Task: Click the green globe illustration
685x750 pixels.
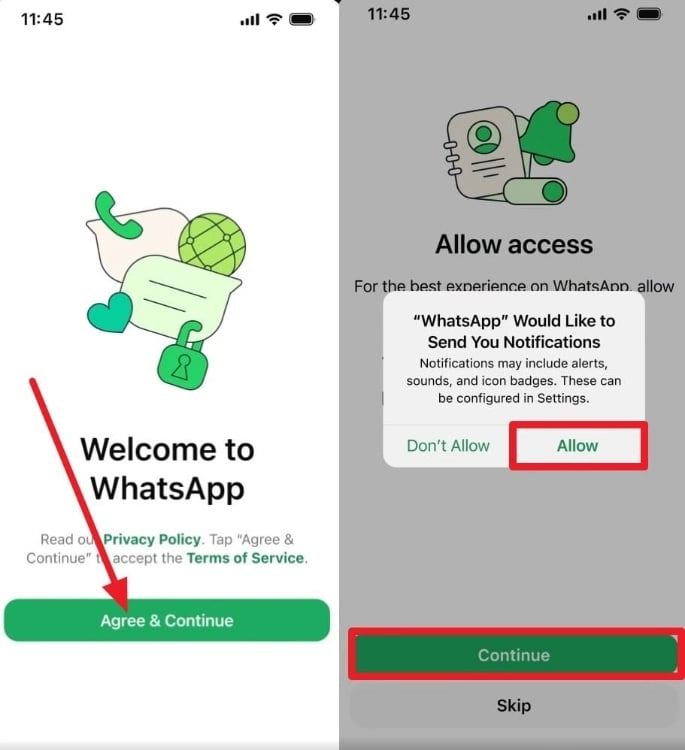Action: click(212, 244)
